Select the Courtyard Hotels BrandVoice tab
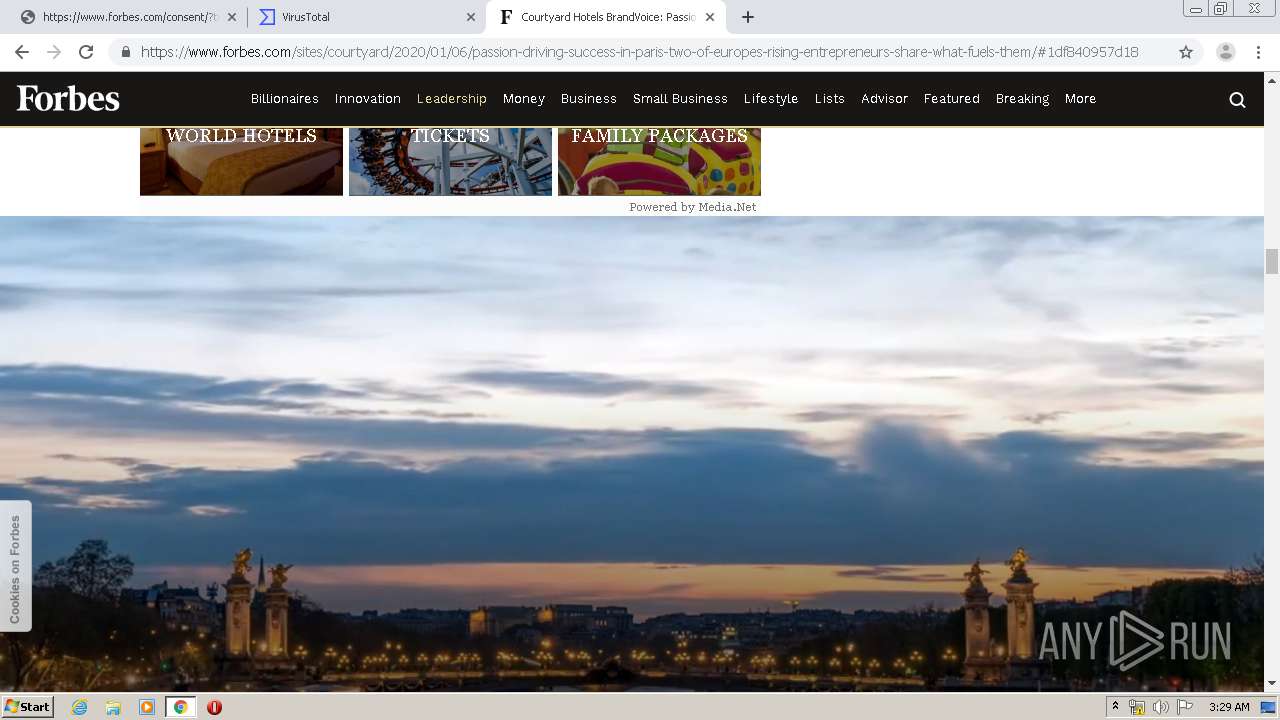Screen dimensions: 1280x720 coord(605,17)
